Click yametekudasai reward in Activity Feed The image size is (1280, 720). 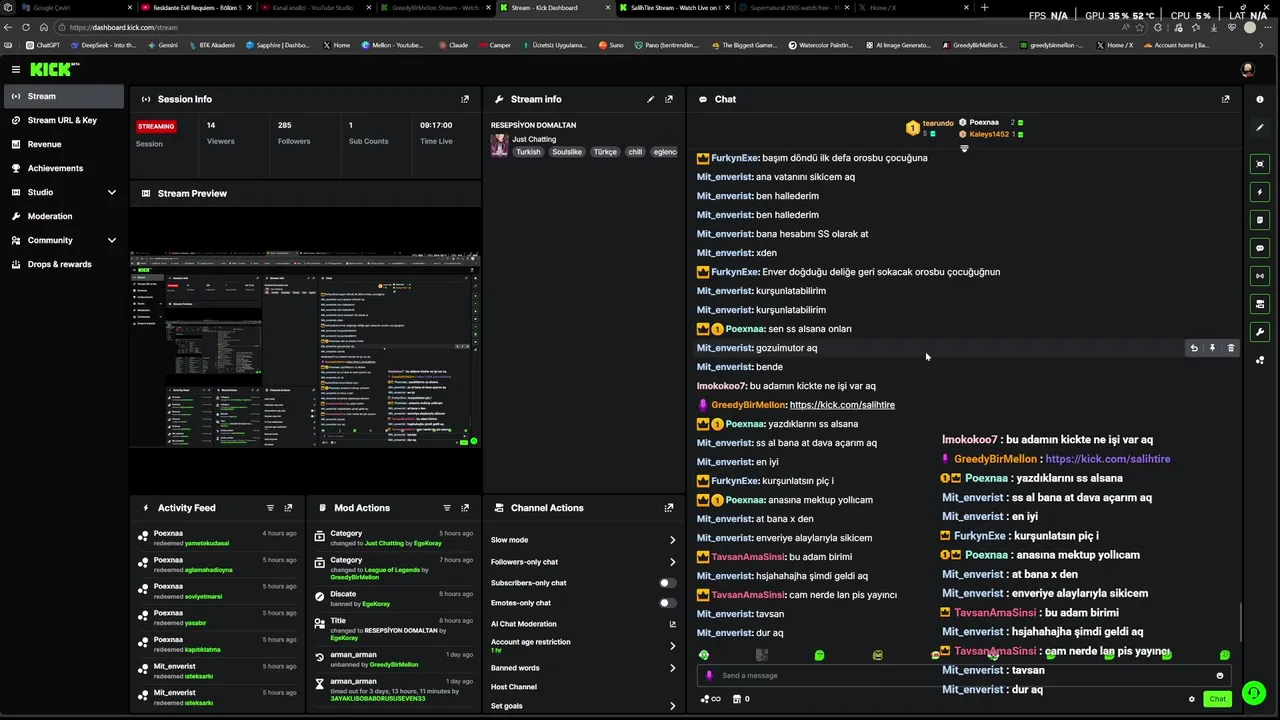click(x=206, y=544)
